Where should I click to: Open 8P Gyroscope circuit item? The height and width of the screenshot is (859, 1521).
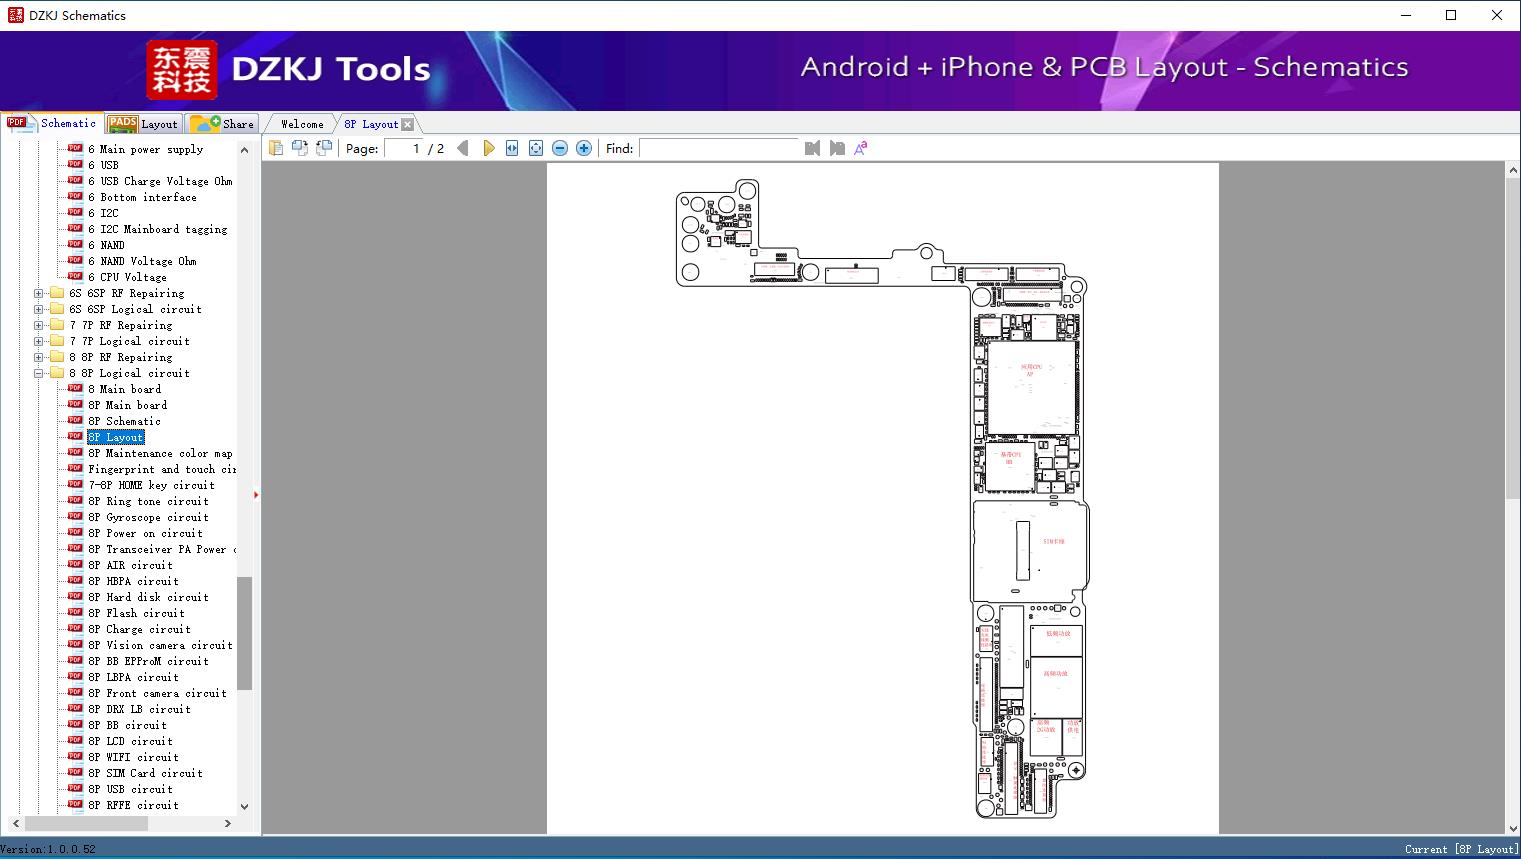(148, 517)
